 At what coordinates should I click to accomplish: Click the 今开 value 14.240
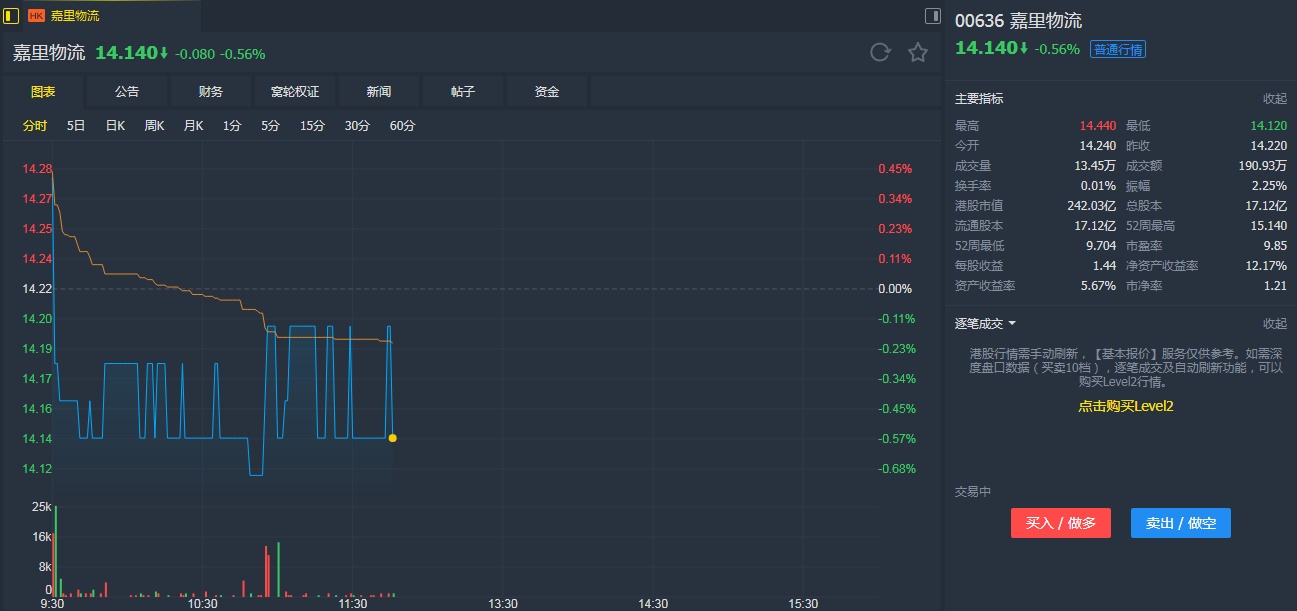pyautogui.click(x=1097, y=146)
